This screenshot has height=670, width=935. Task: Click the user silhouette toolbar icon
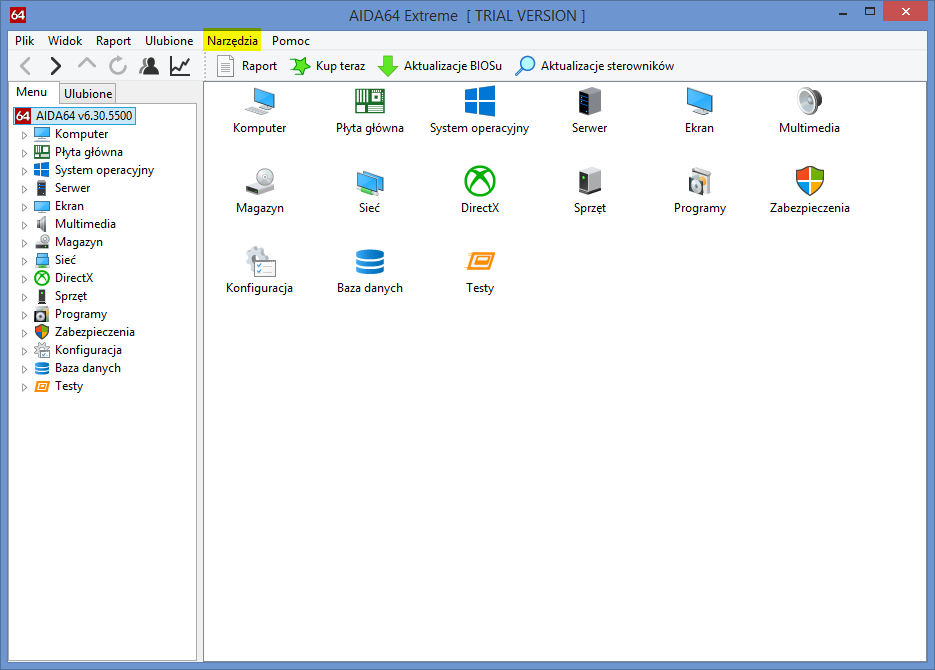(149, 66)
